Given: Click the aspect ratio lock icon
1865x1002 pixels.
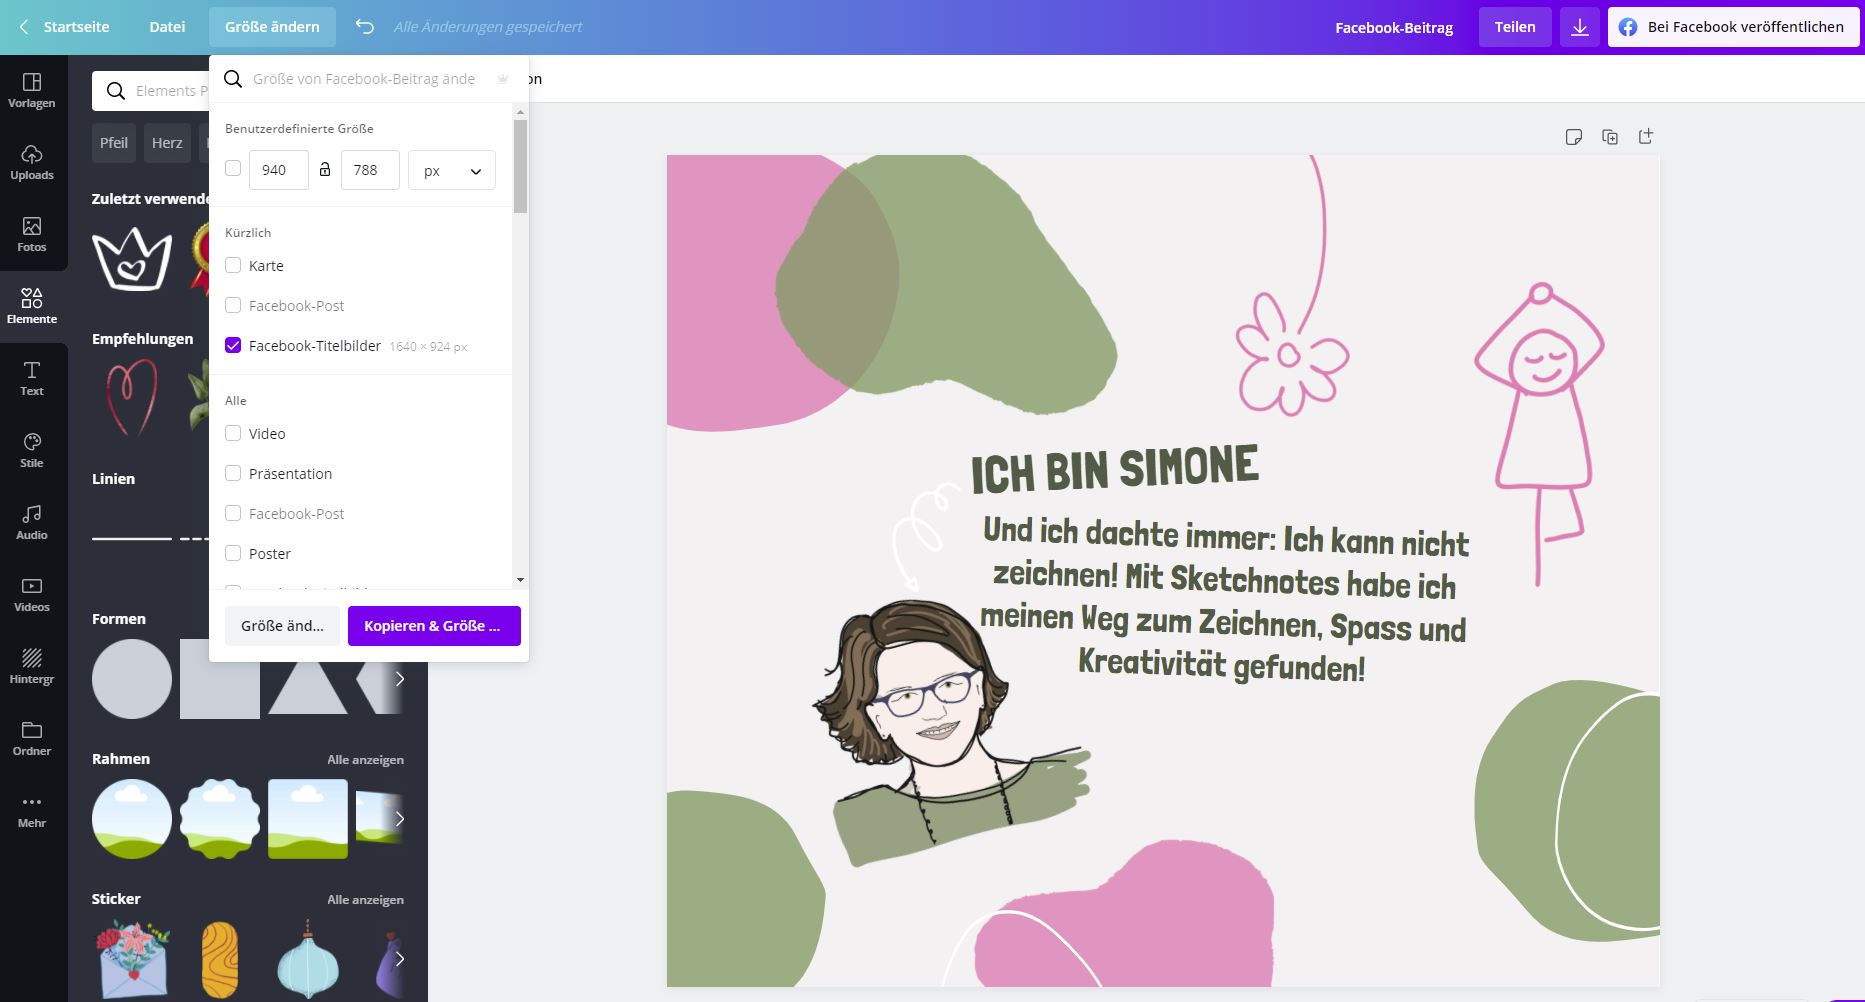Looking at the screenshot, I should coord(325,169).
